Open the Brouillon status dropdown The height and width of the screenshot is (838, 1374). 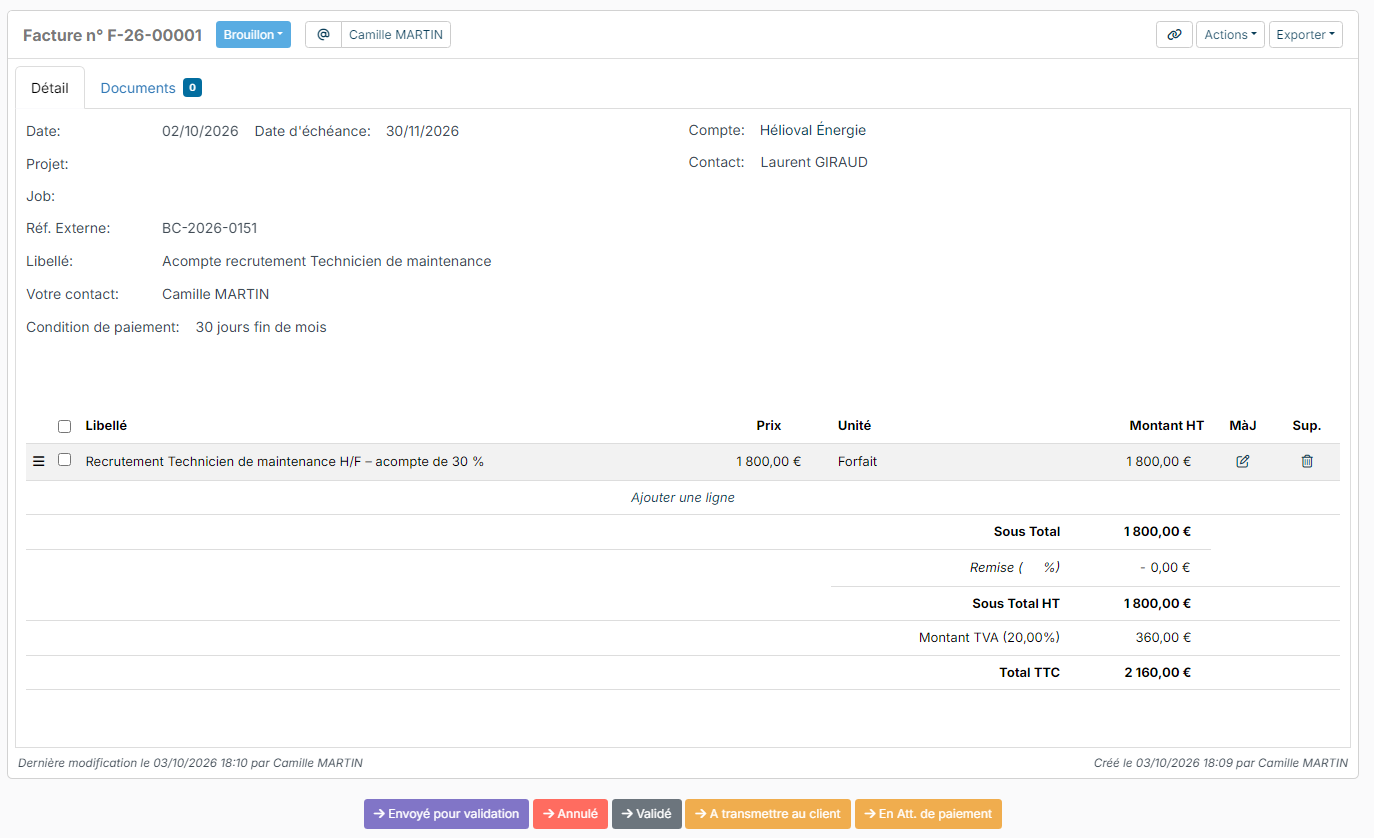253,35
